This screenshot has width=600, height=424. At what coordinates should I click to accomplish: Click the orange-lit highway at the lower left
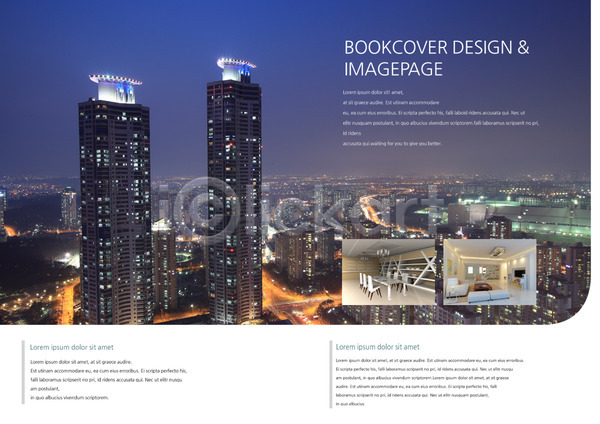click(66, 300)
